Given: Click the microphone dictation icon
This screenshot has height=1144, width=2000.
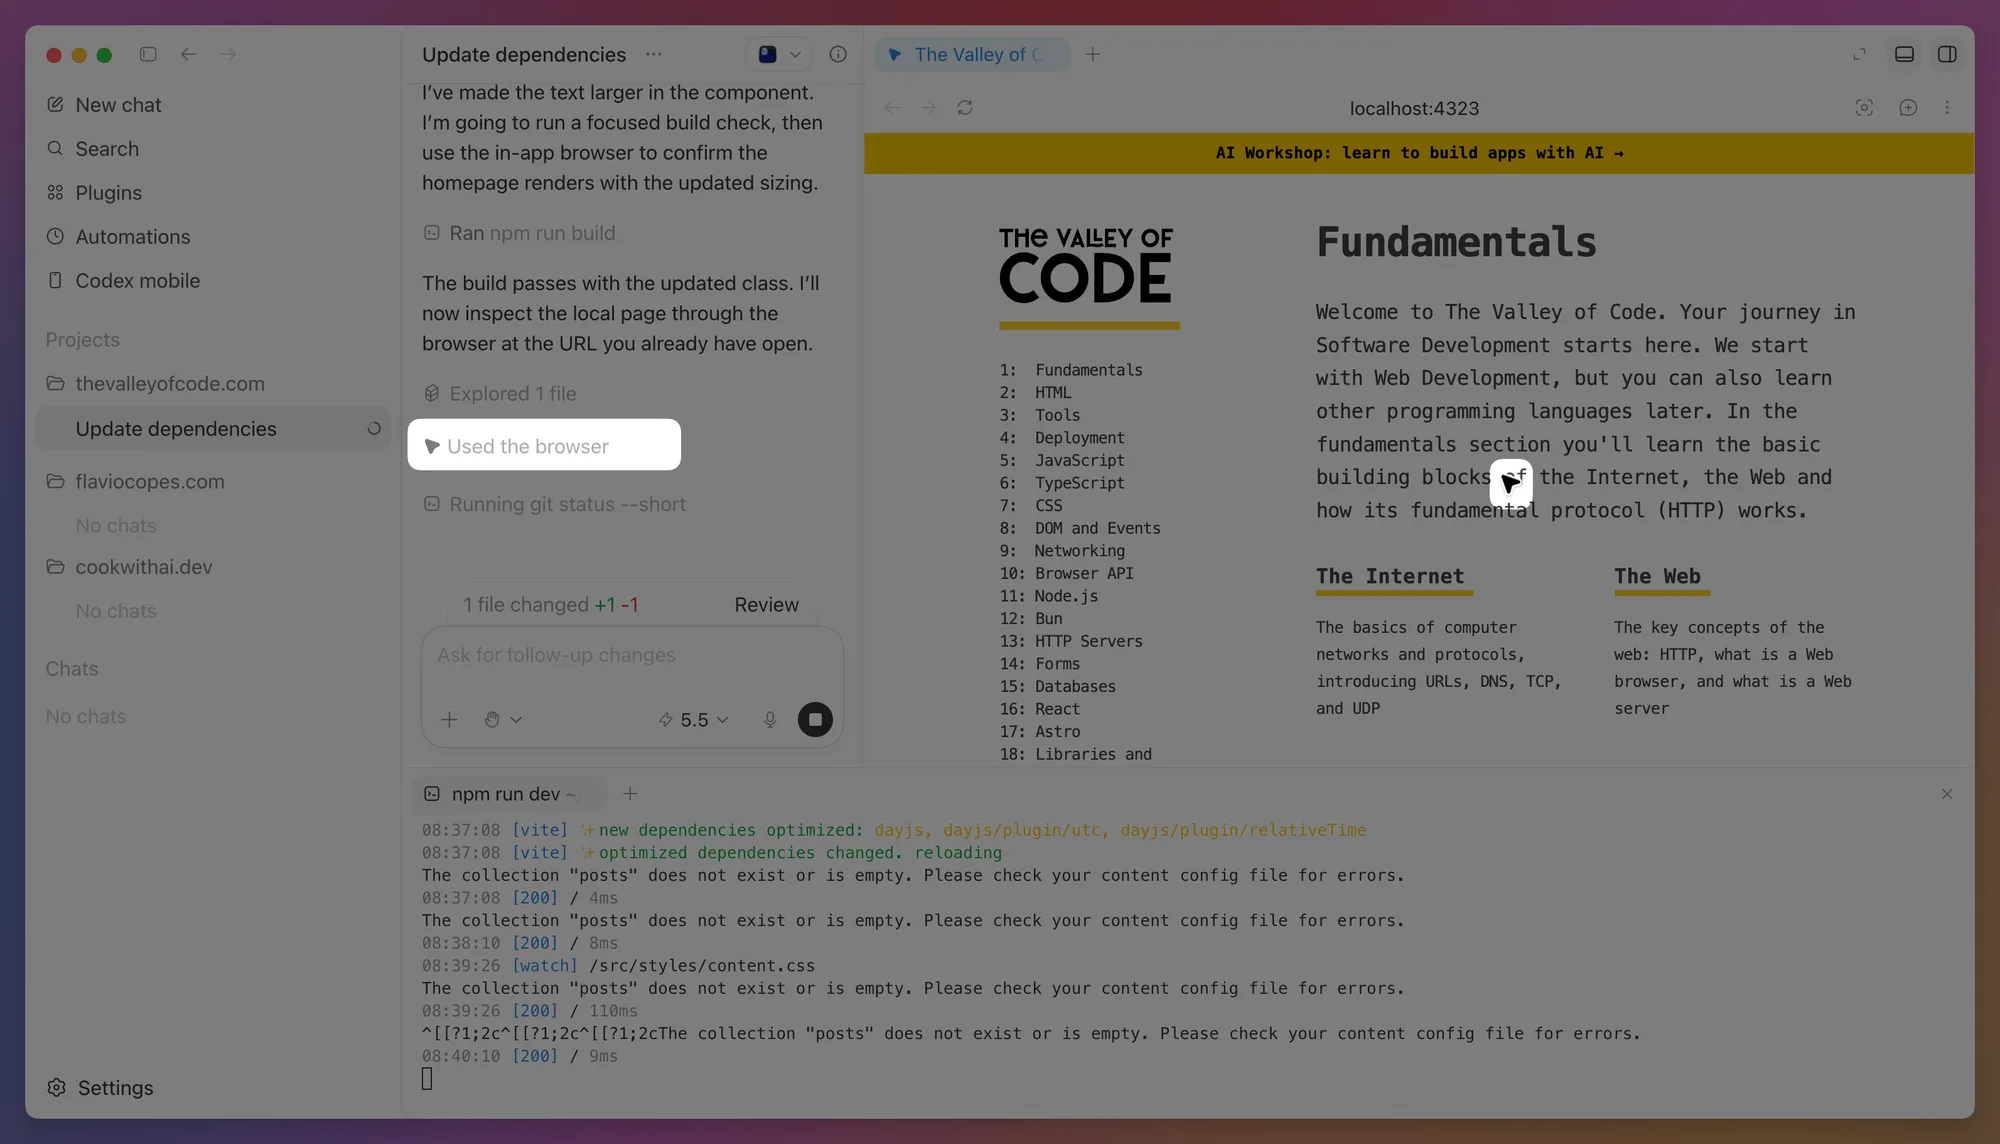Looking at the screenshot, I should [770, 720].
